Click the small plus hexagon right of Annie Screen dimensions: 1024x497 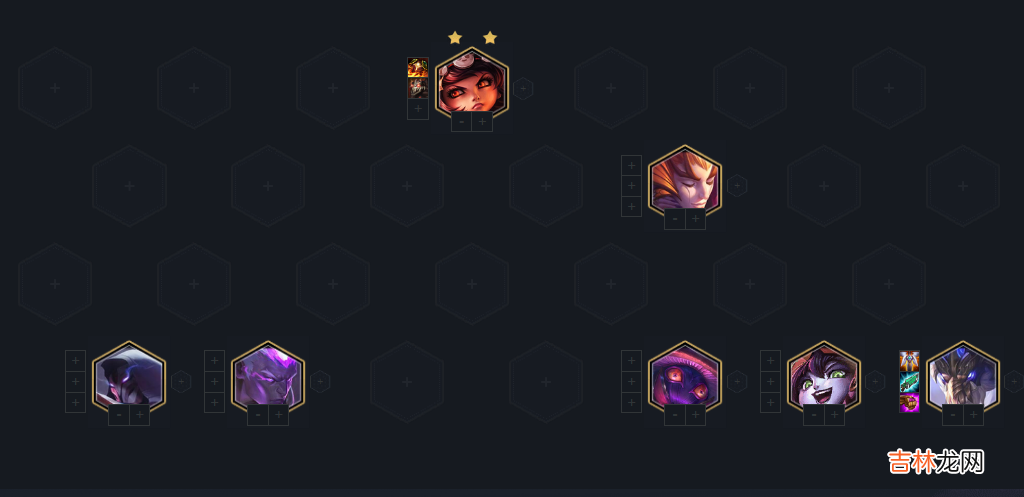523,88
